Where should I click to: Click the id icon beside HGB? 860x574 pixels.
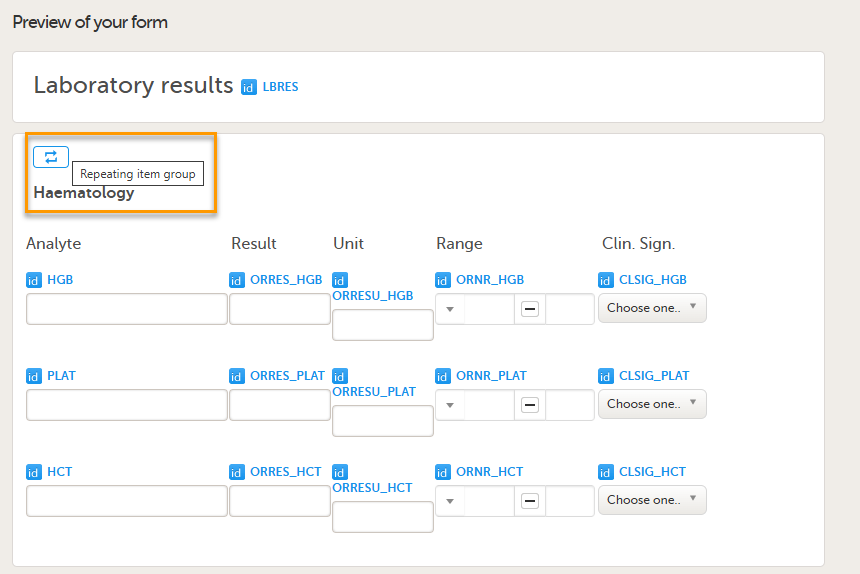34,280
